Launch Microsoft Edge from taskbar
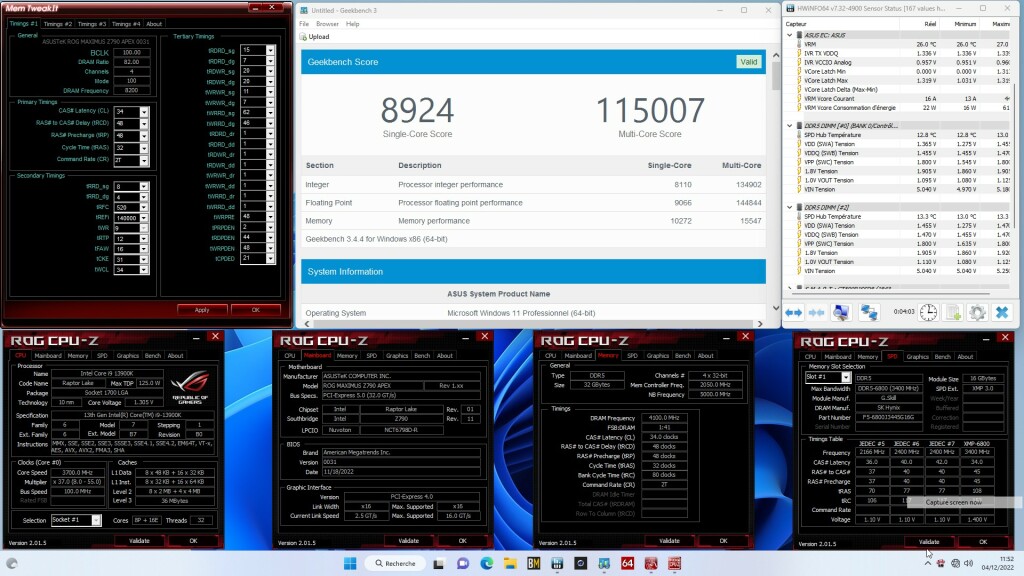 487,563
